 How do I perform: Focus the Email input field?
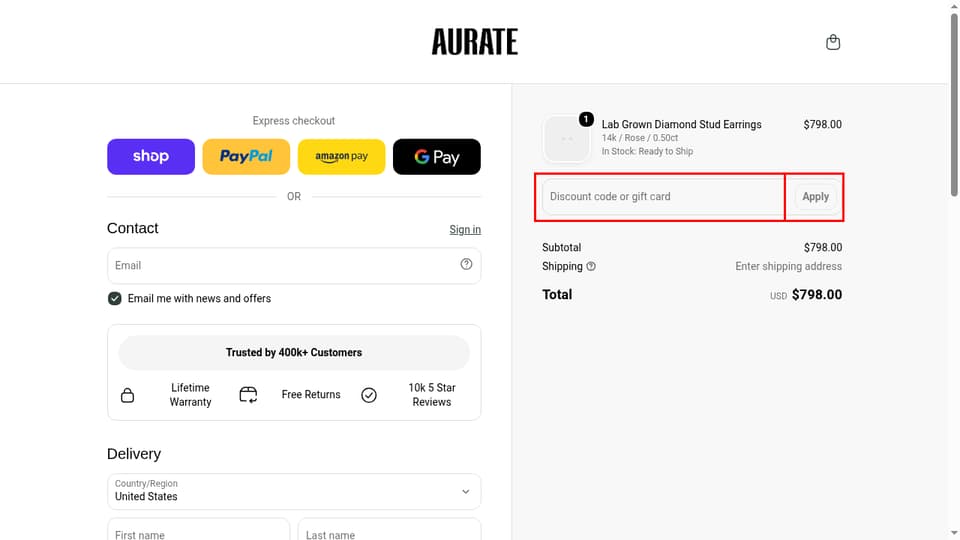(x=294, y=265)
